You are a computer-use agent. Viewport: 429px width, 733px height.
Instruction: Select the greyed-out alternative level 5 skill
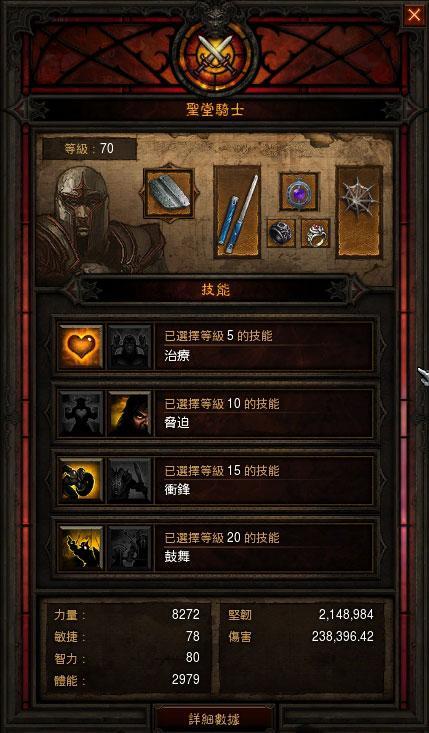click(130, 347)
